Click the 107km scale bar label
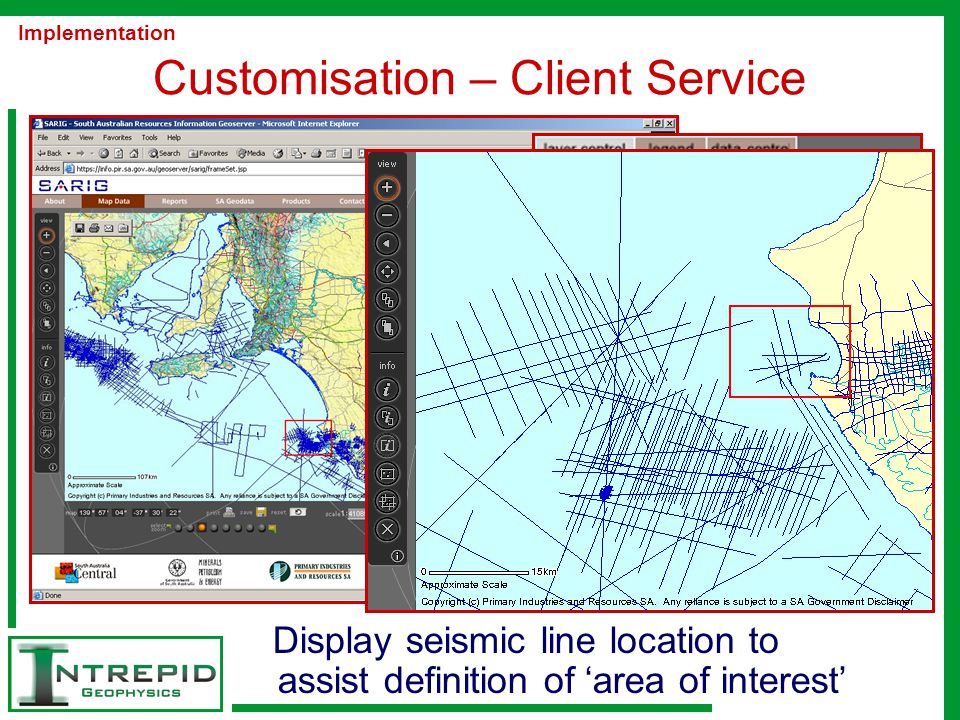 (x=147, y=476)
